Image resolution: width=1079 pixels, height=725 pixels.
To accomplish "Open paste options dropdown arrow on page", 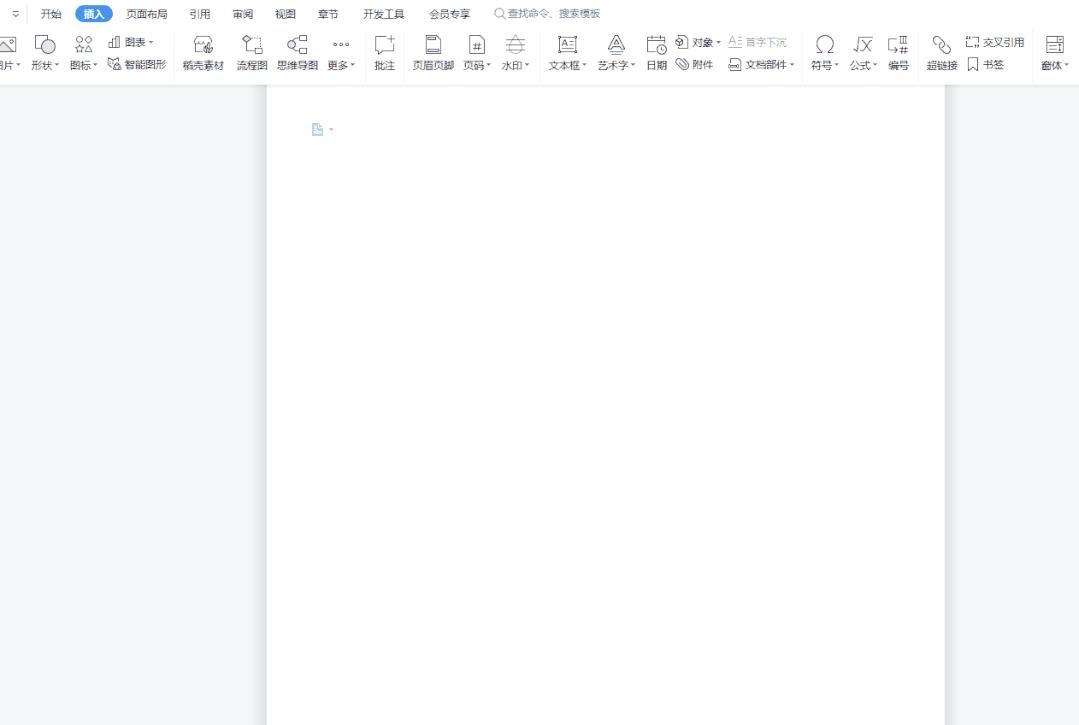I will tap(331, 129).
